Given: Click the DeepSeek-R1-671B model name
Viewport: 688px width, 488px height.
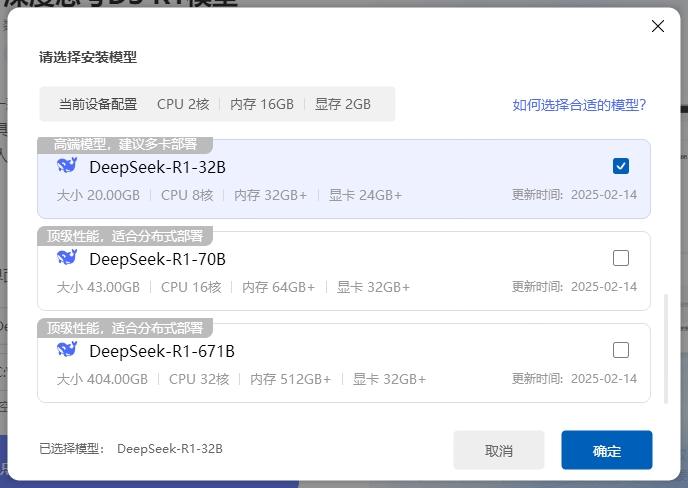Looking at the screenshot, I should click(162, 352).
